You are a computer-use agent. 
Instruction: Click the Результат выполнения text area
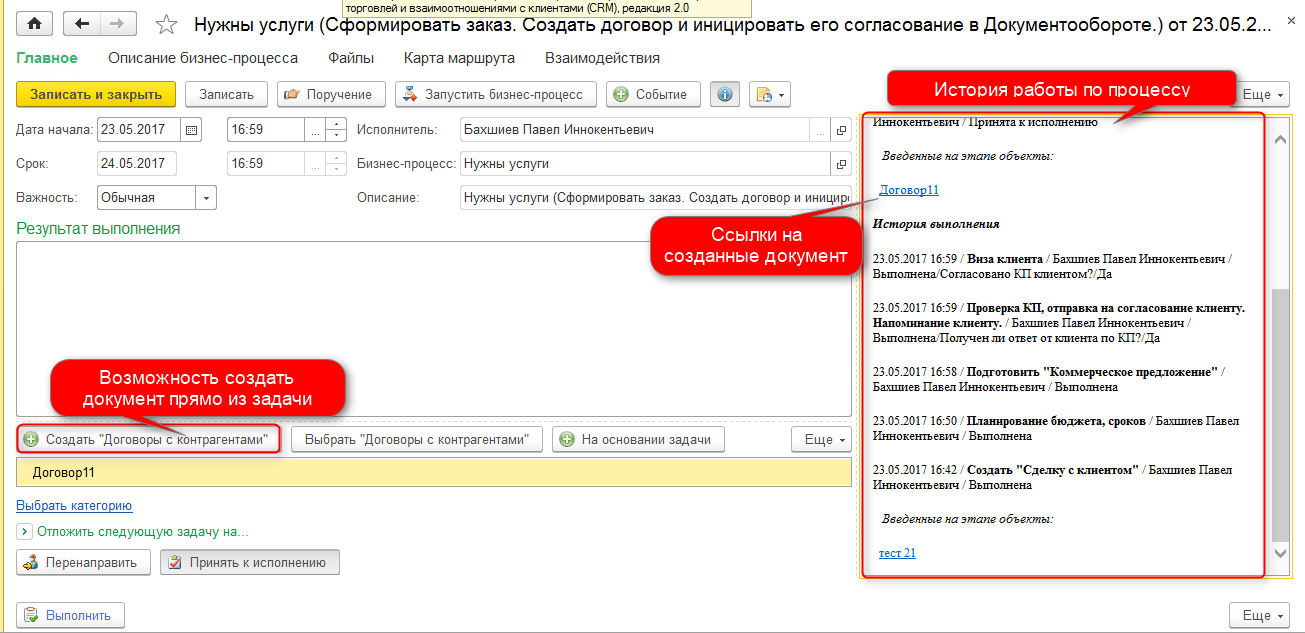(x=433, y=328)
